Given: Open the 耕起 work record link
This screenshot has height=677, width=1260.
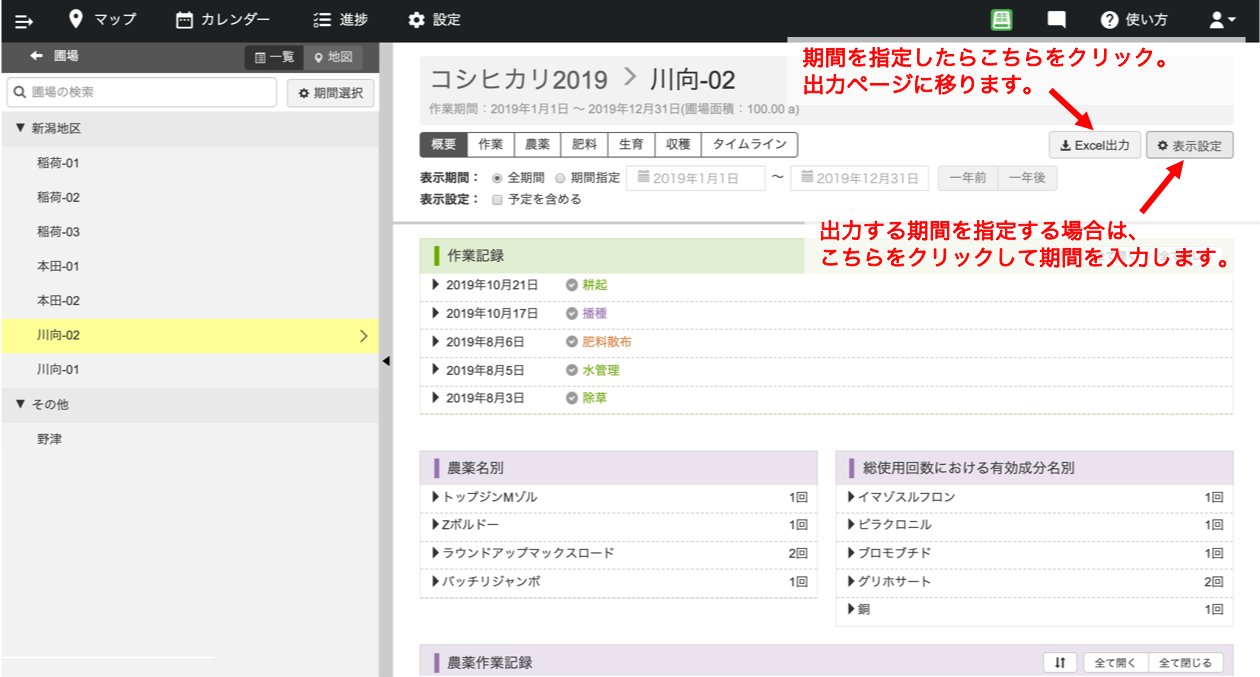Looking at the screenshot, I should [595, 285].
